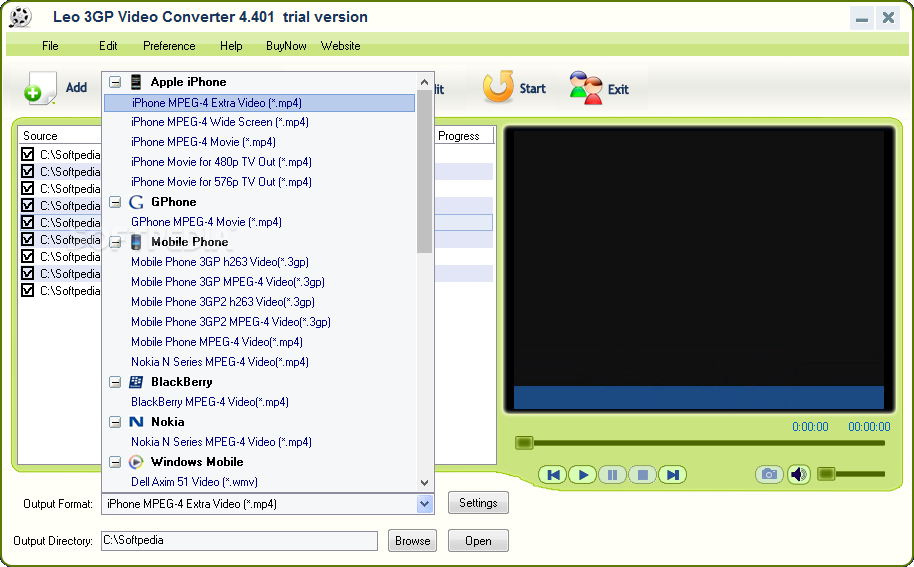Select Mobile Phone 3GP2 MPEG-4 Video(*.3gp)

(231, 322)
